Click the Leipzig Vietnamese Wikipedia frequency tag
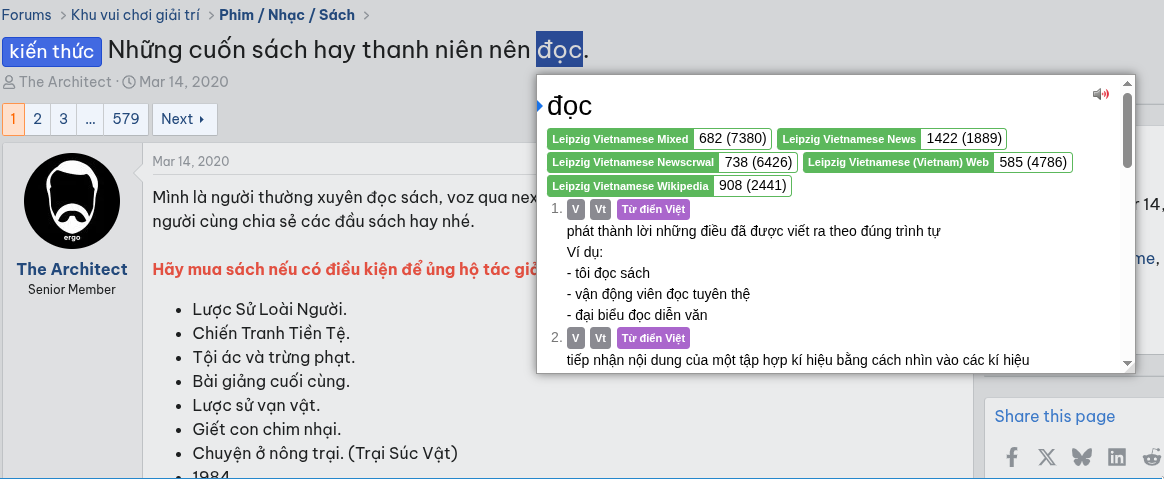 click(x=630, y=186)
